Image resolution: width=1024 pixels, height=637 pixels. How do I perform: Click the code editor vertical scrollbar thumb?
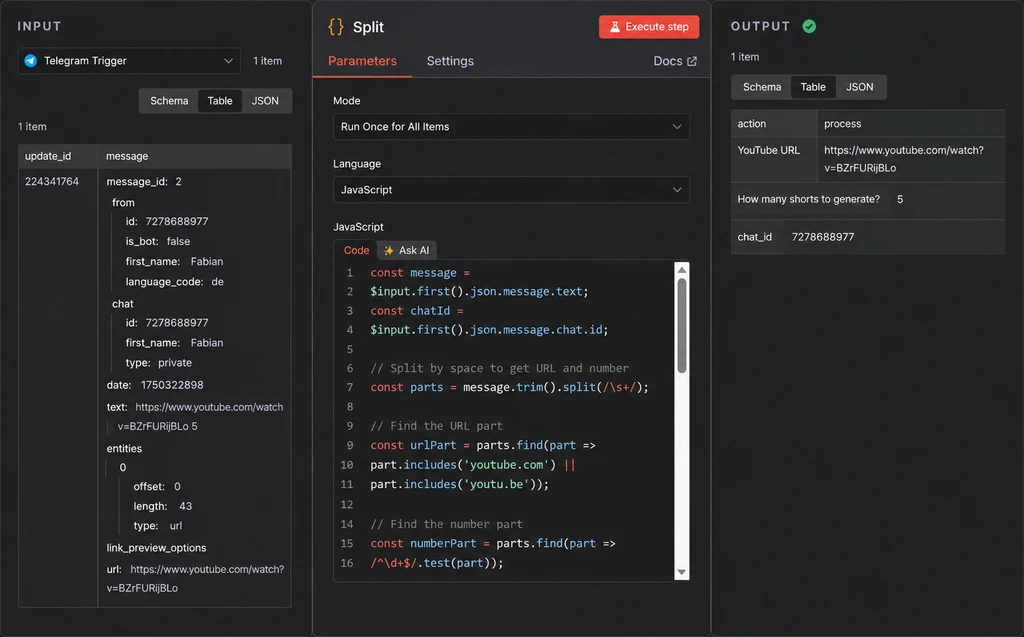pos(682,325)
